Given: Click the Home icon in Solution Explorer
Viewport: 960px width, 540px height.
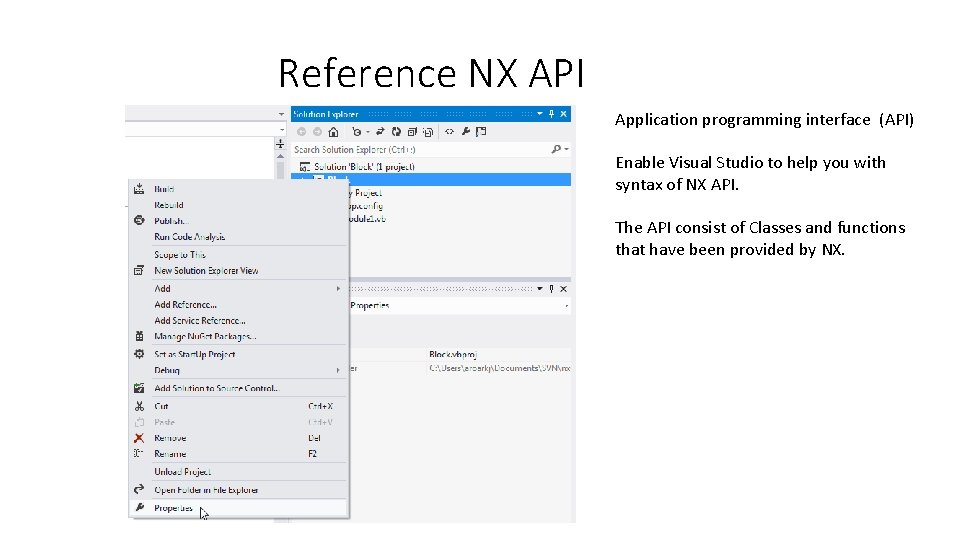Looking at the screenshot, I should [x=334, y=132].
